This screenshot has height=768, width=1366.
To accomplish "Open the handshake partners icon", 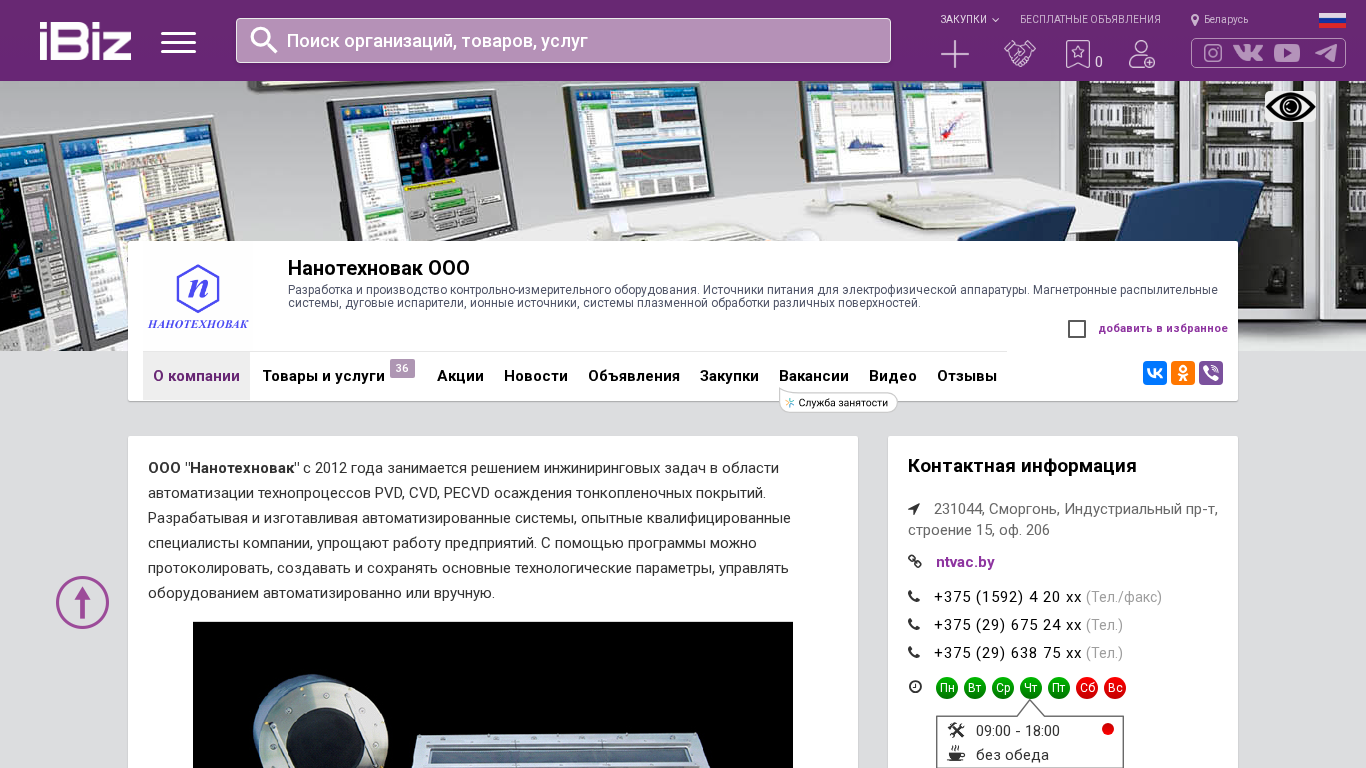I will coord(1020,54).
